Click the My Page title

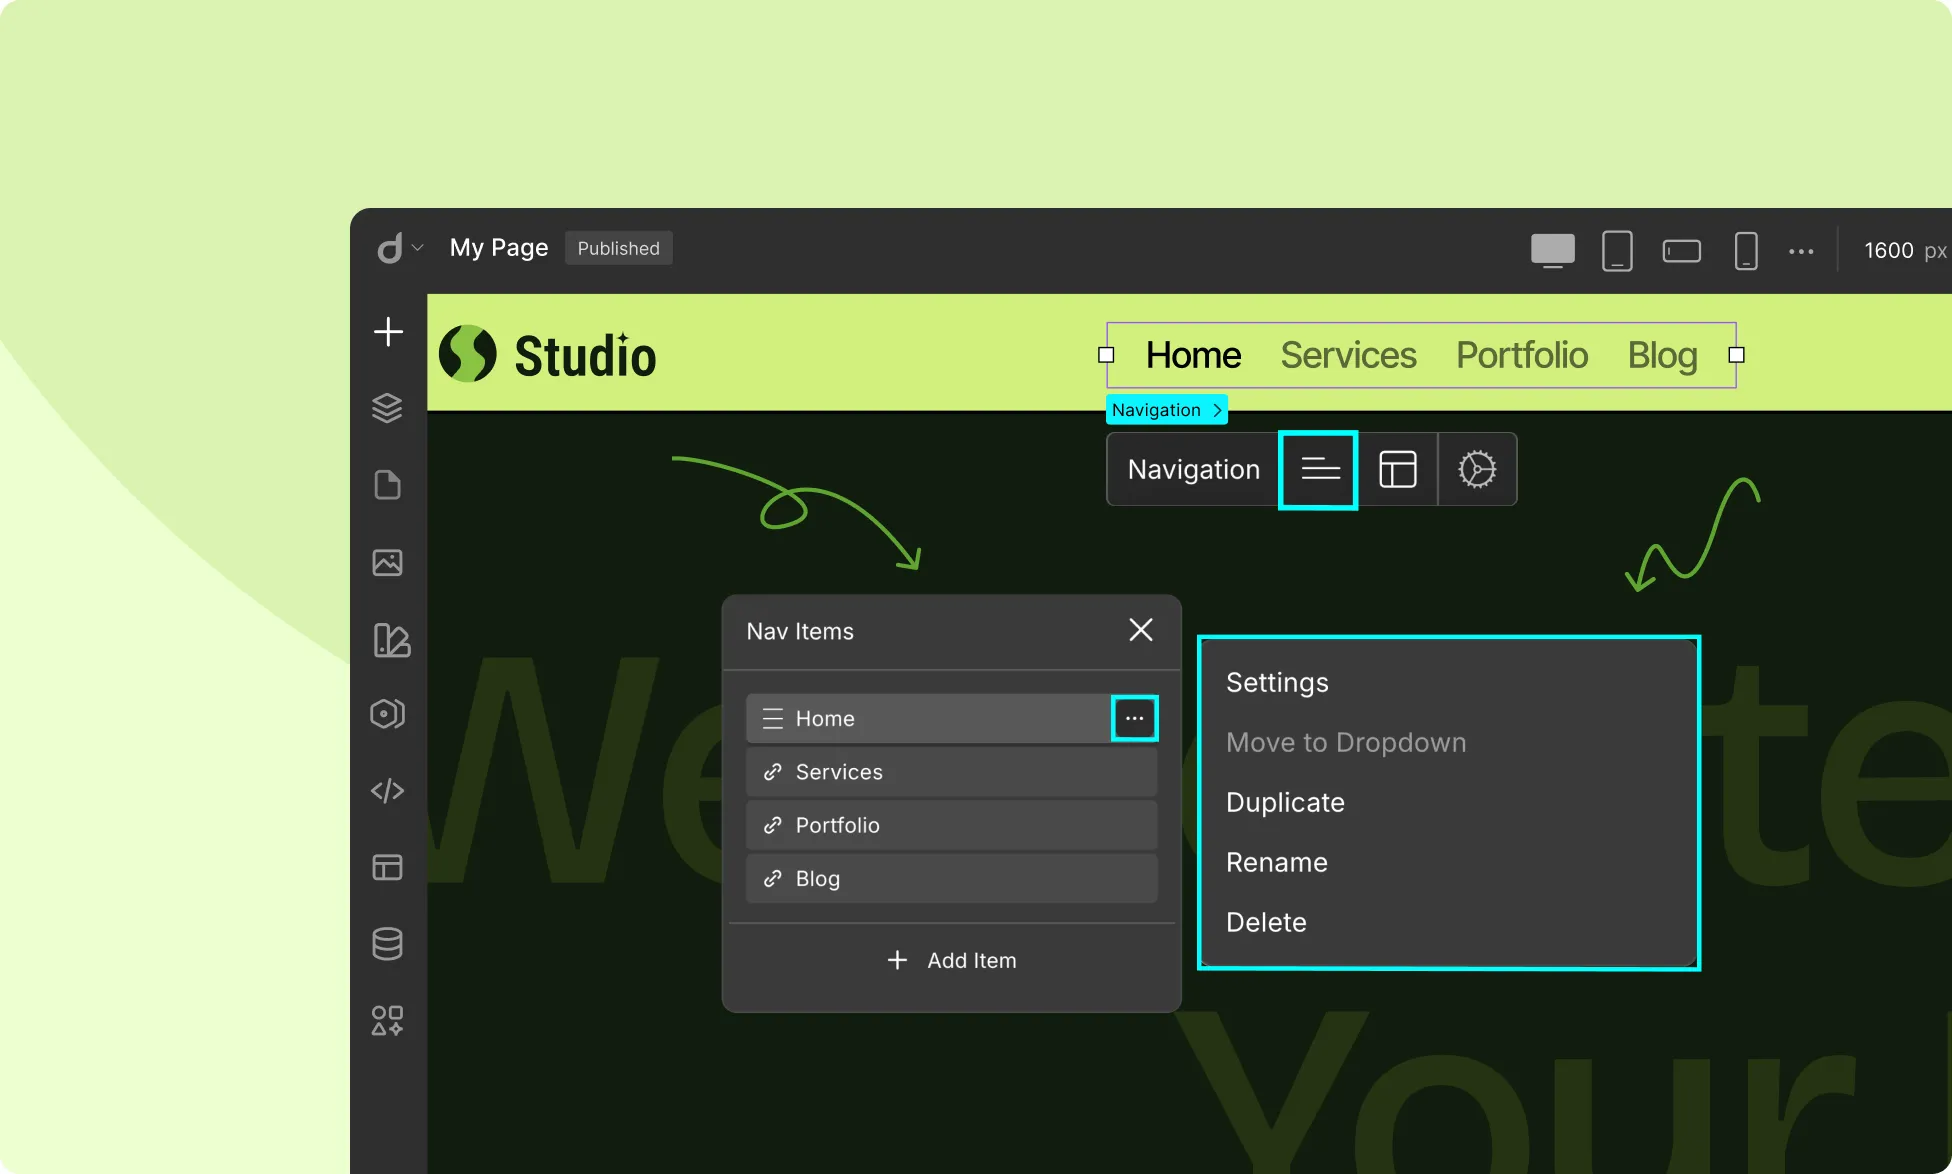499,248
